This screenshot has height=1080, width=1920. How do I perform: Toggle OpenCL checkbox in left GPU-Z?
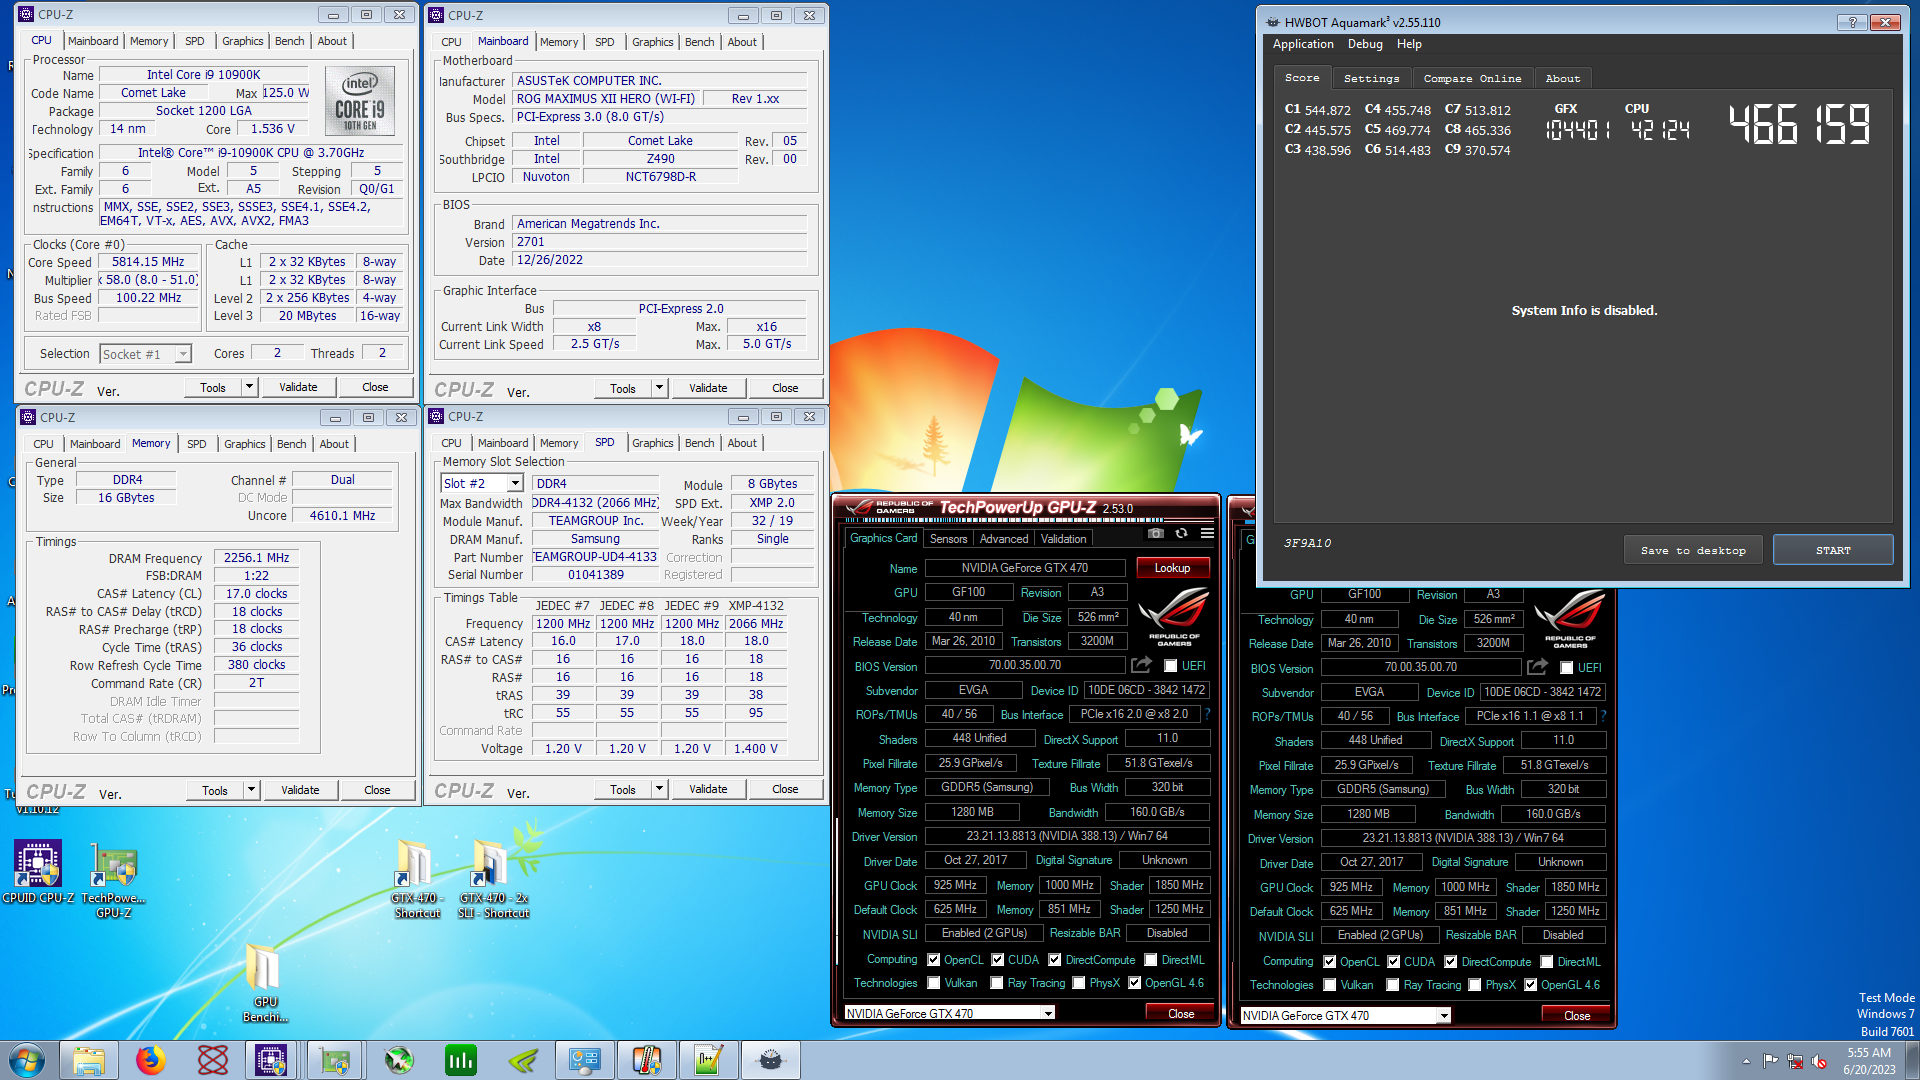[x=933, y=960]
